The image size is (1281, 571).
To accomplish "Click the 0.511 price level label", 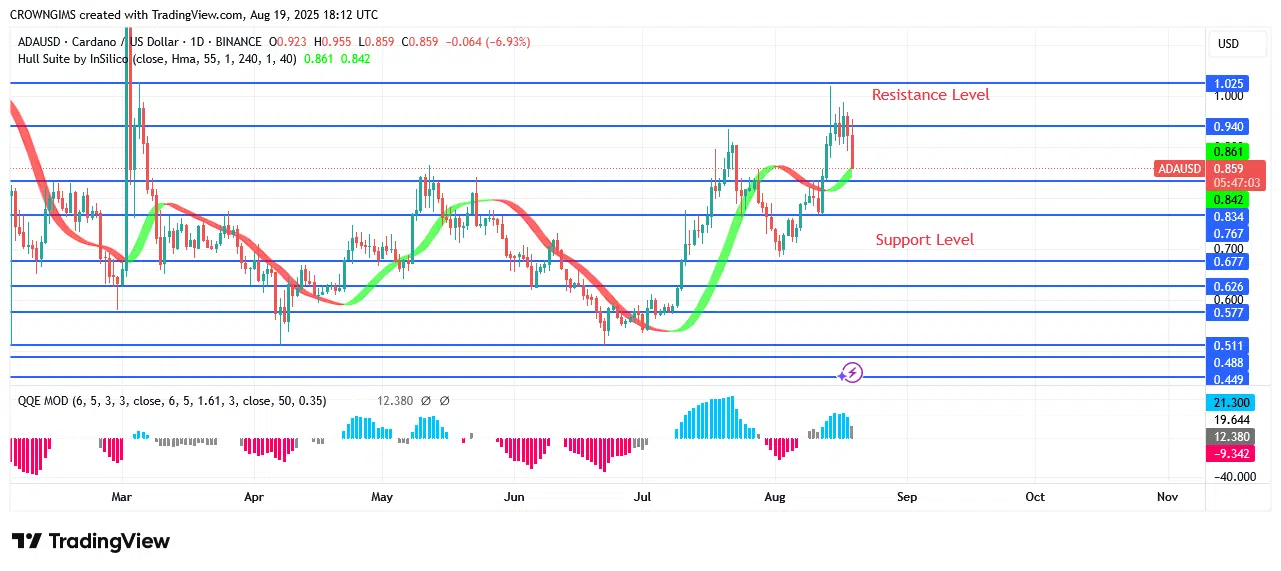I will point(1228,346).
